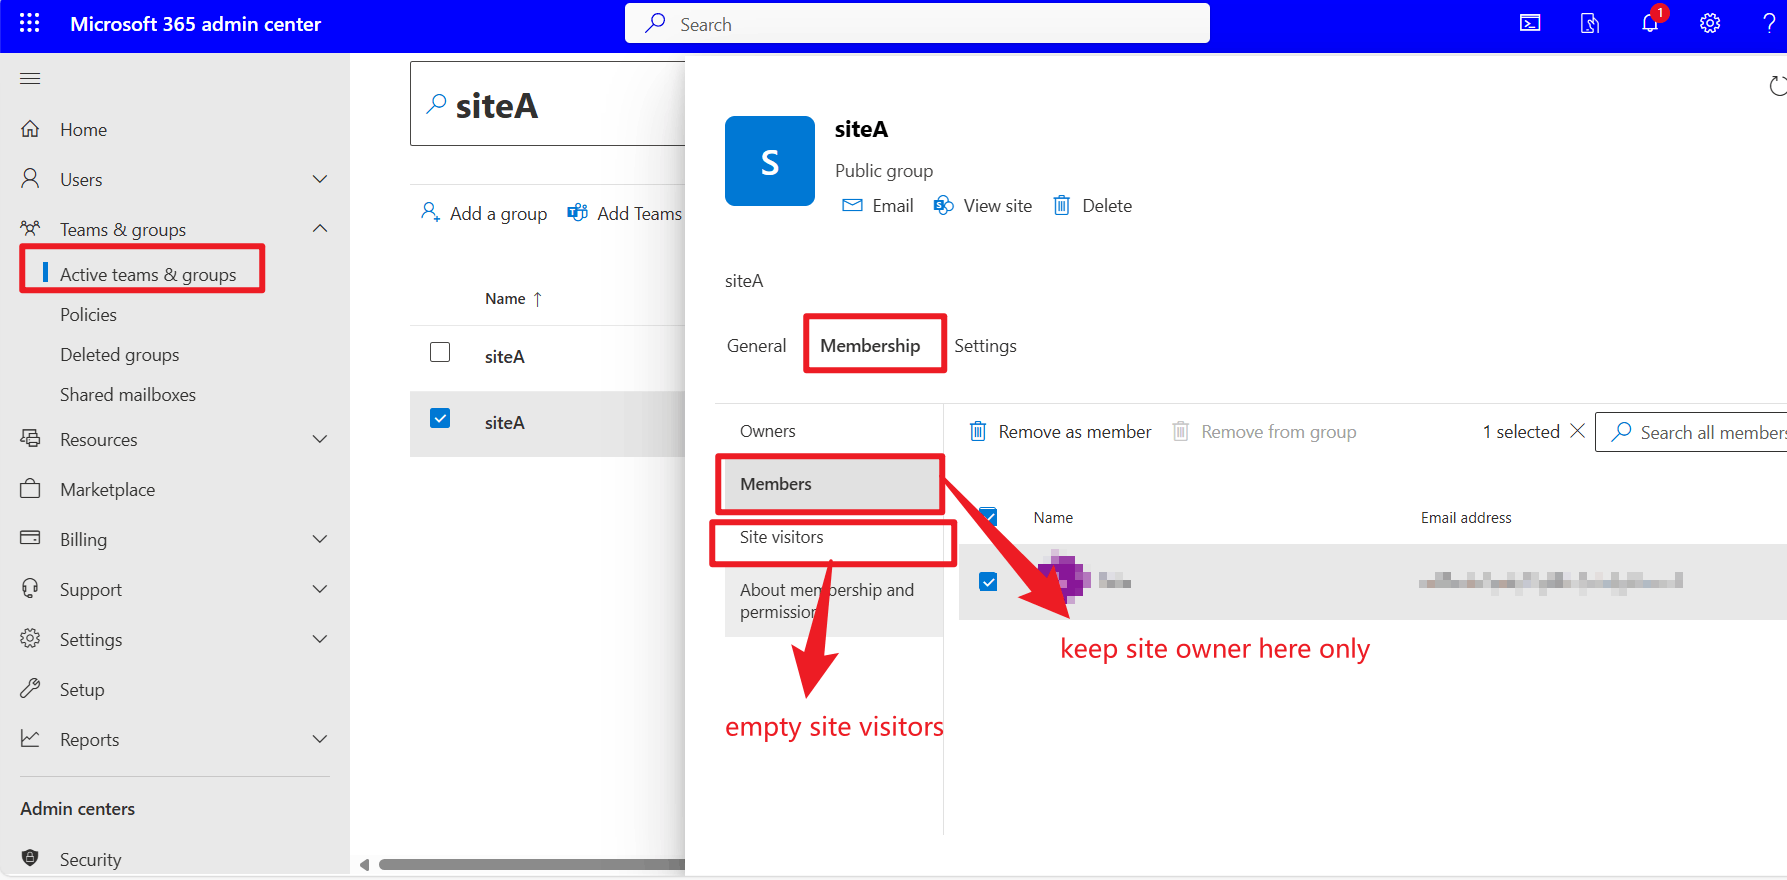Click the Home house icon
Image resolution: width=1787 pixels, height=880 pixels.
tap(30, 129)
